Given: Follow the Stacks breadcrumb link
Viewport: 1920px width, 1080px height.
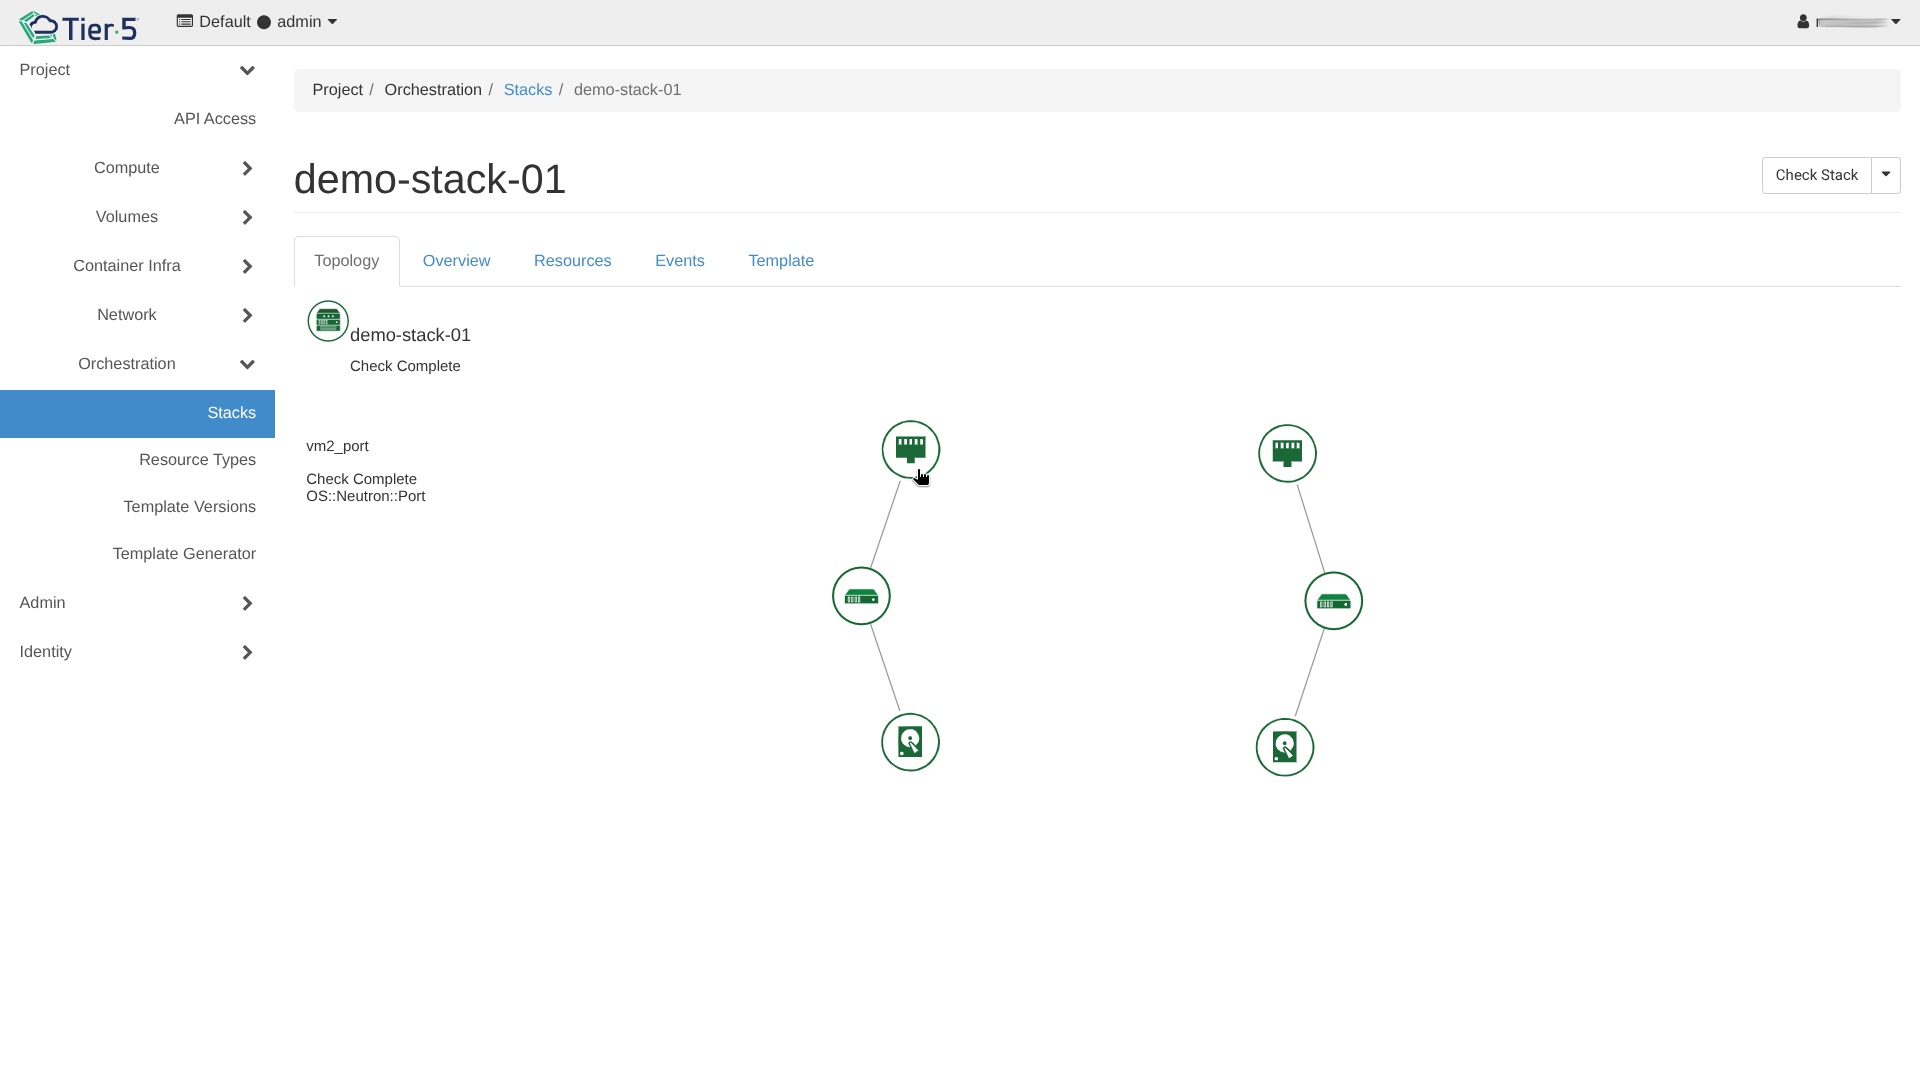Looking at the screenshot, I should tap(527, 90).
